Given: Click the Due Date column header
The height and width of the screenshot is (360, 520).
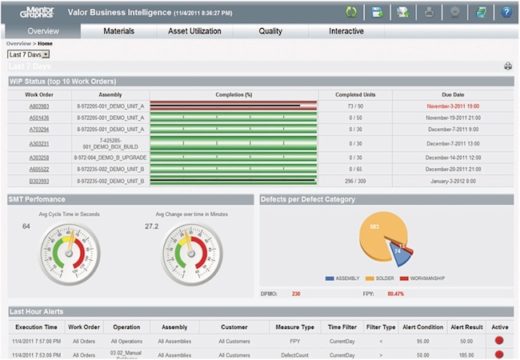Looking at the screenshot, I should [x=453, y=95].
